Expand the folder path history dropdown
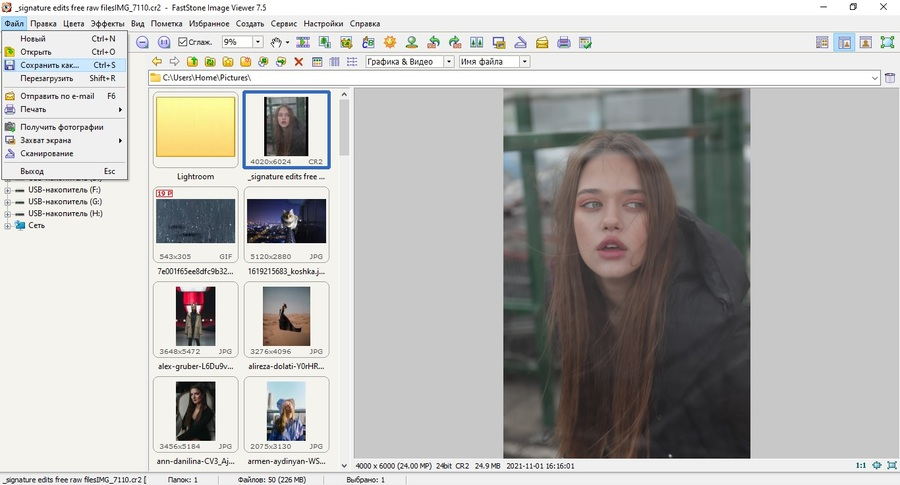The height and width of the screenshot is (485, 900). tap(875, 77)
